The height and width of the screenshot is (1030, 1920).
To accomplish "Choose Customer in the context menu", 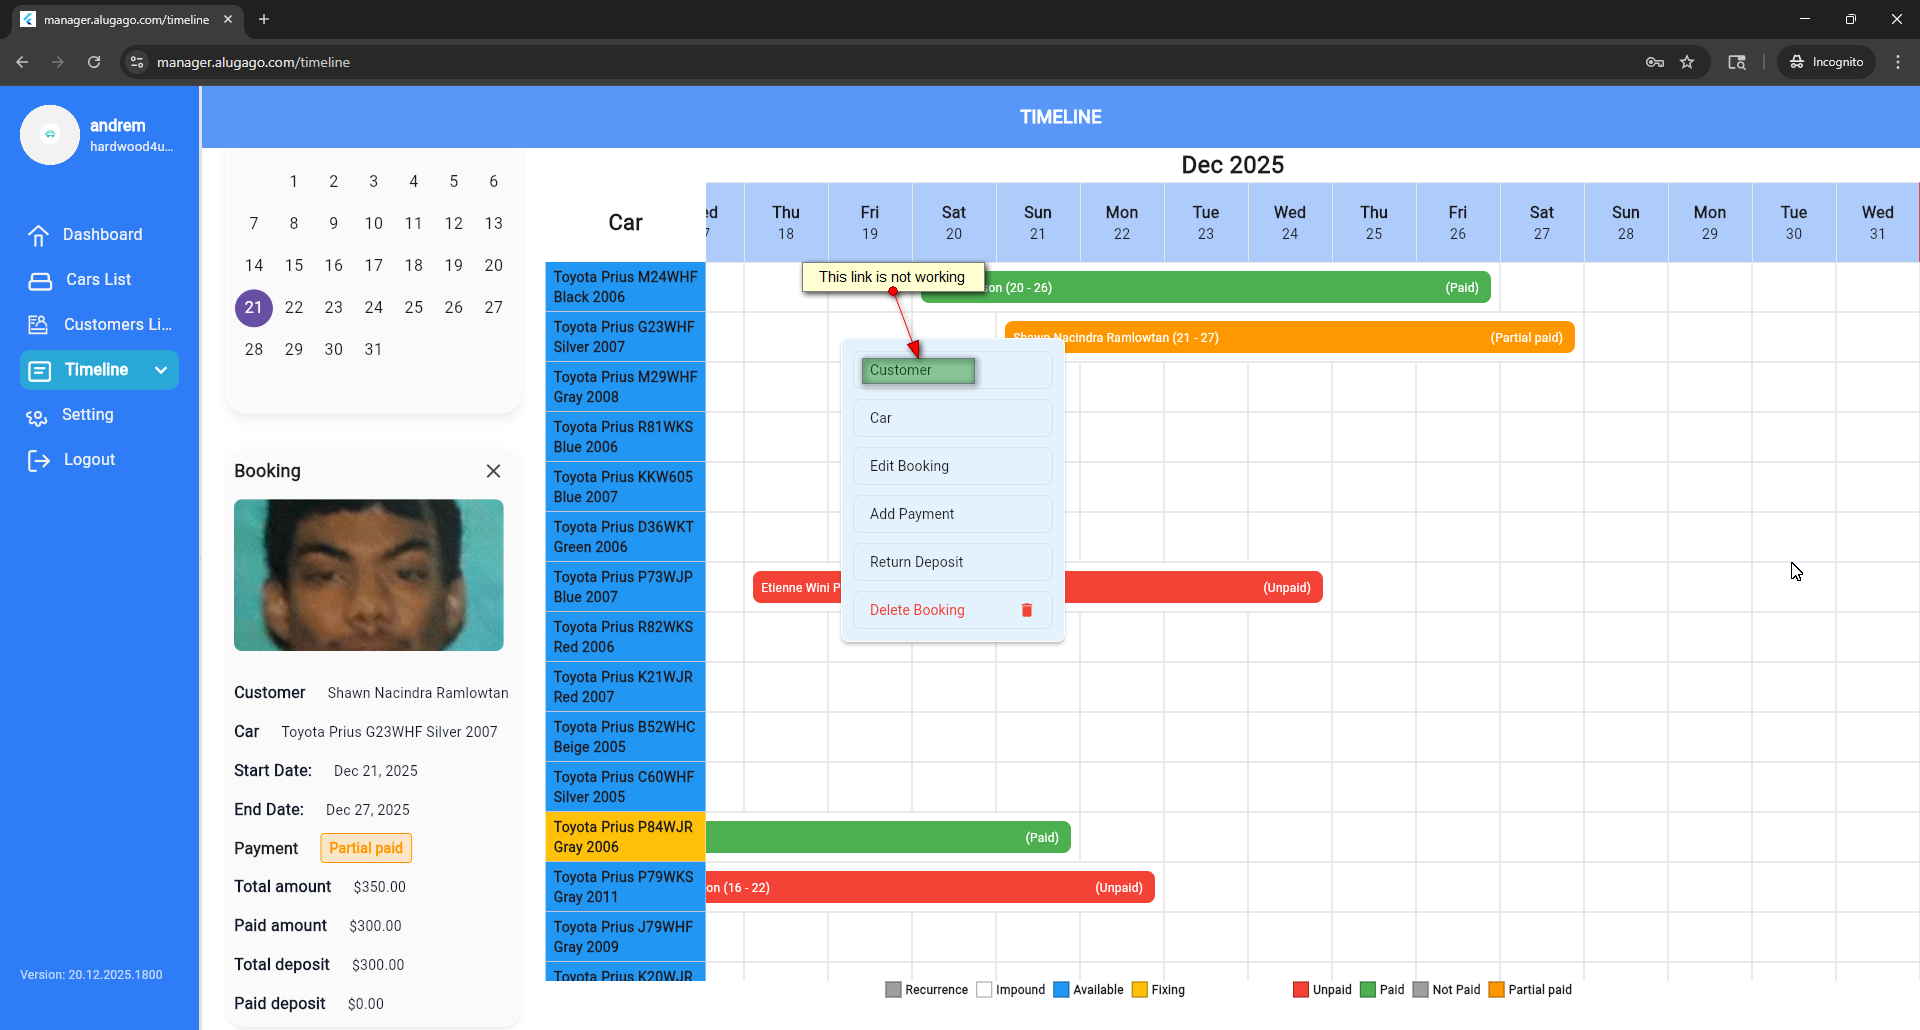I will [x=917, y=371].
